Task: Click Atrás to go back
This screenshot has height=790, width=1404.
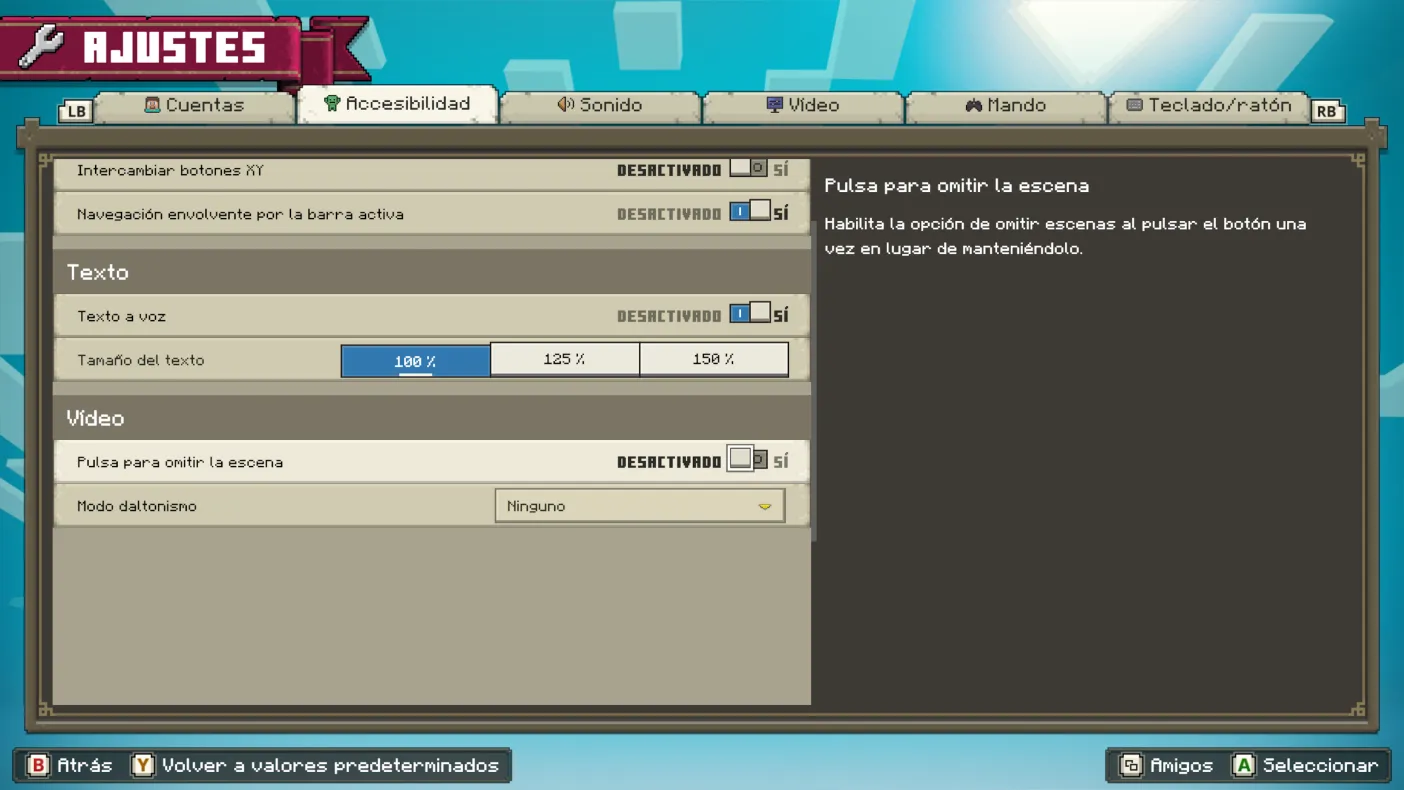Action: click(71, 765)
